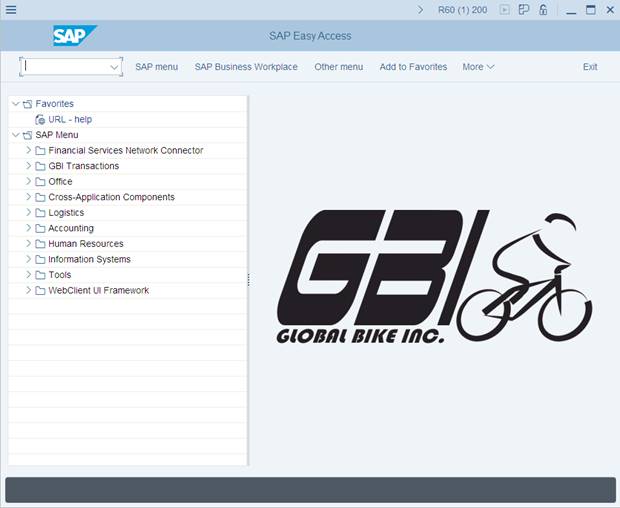620x508 pixels.
Task: Click Add to Favorites
Action: point(413,67)
